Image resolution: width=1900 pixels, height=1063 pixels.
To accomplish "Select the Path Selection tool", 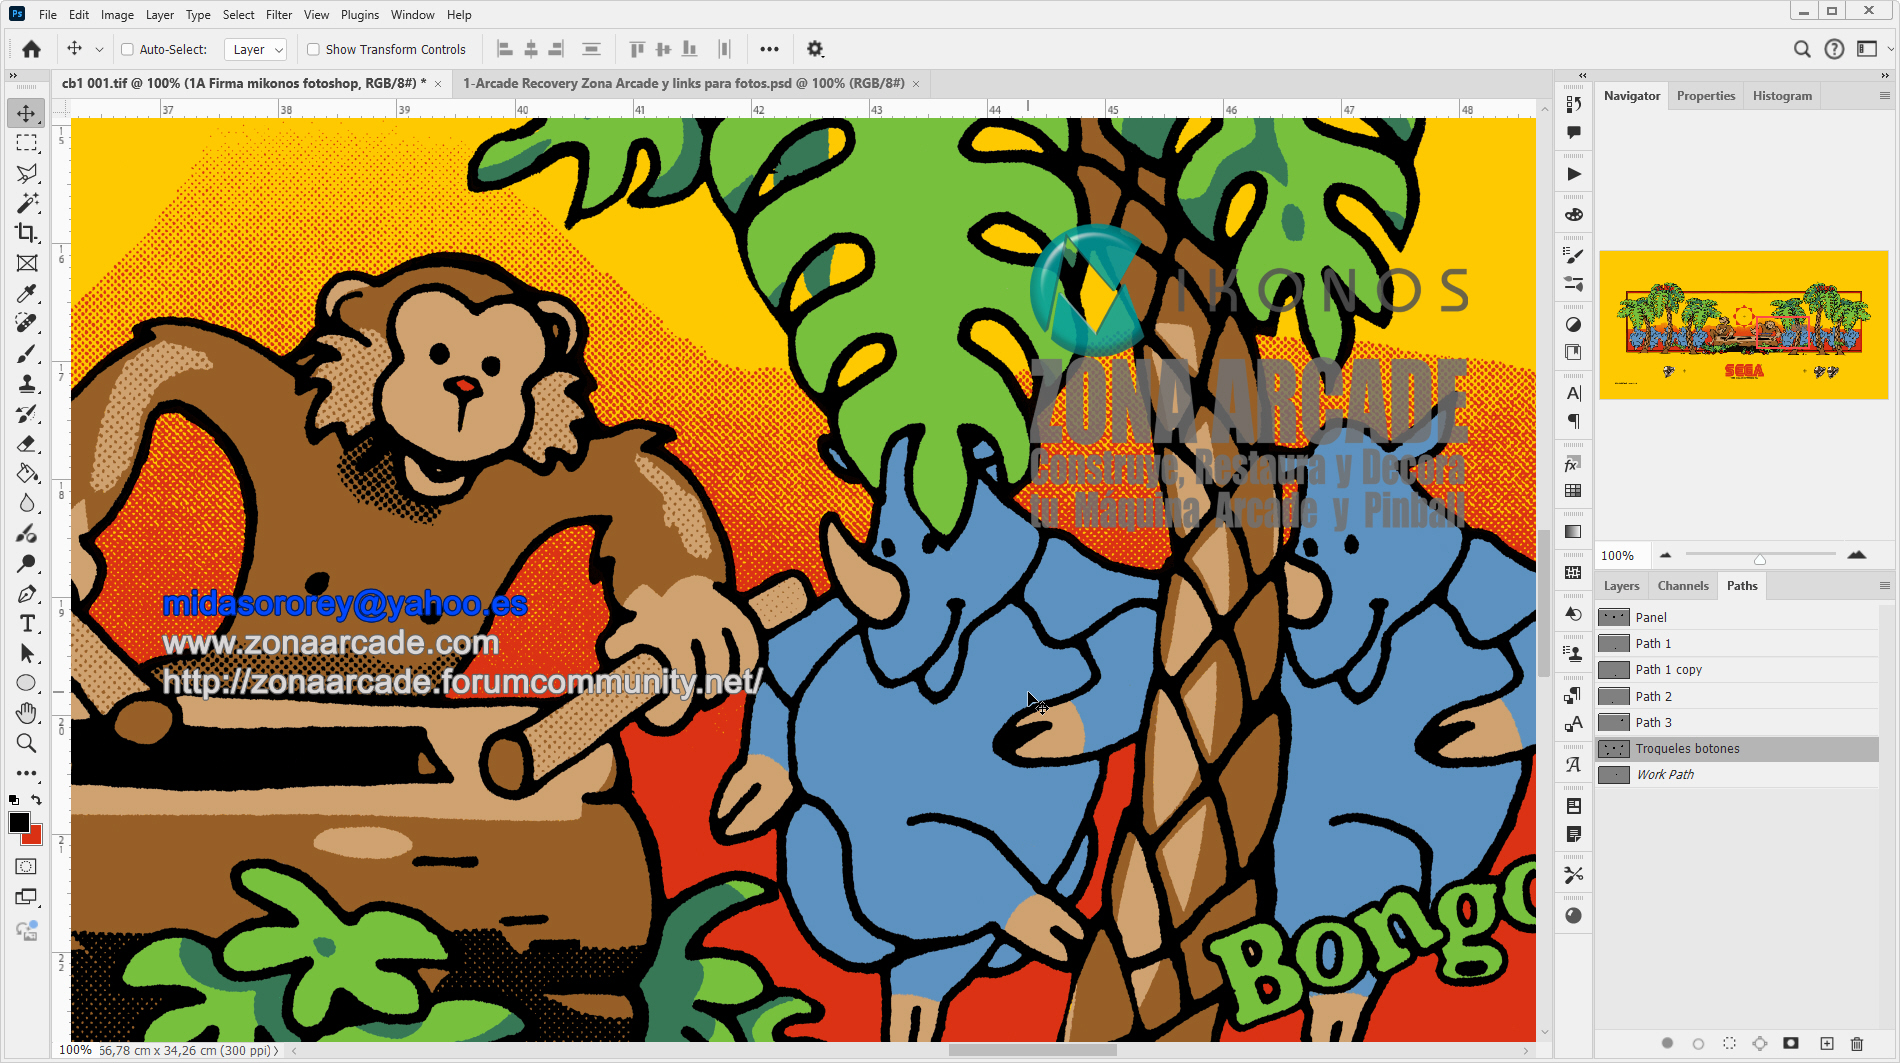I will [x=27, y=654].
